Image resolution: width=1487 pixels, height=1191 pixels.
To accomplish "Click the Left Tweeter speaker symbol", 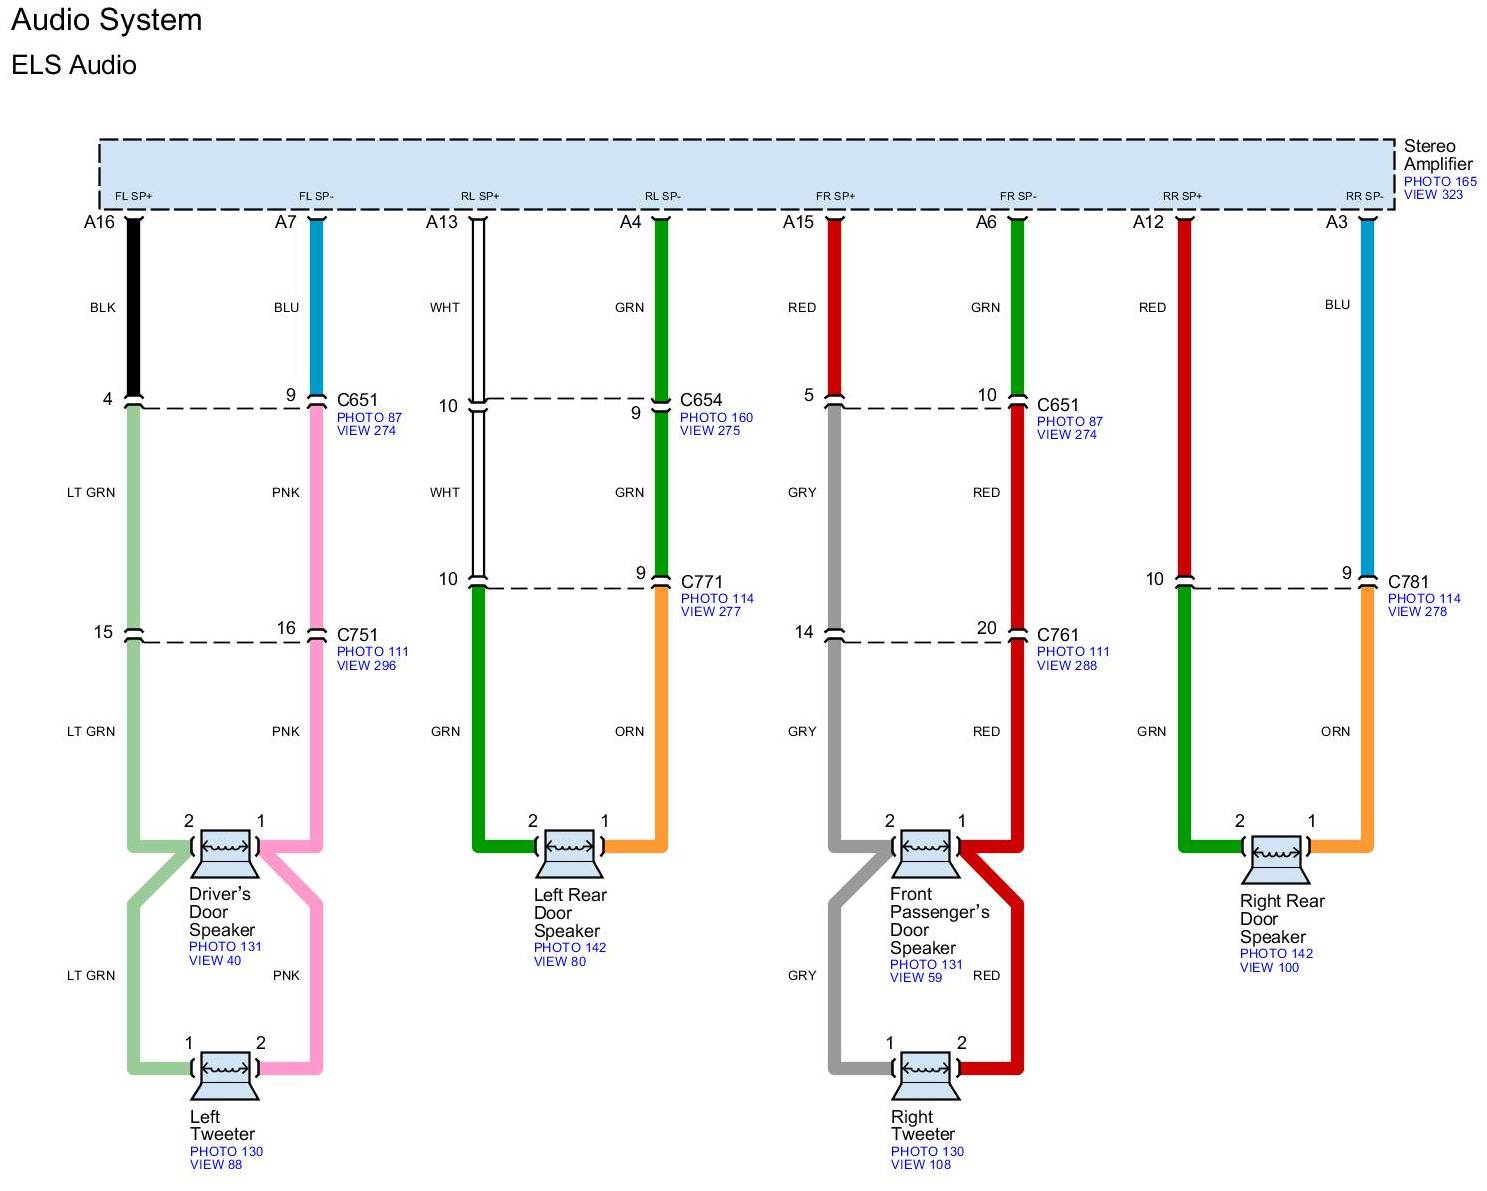I will click(x=225, y=1075).
